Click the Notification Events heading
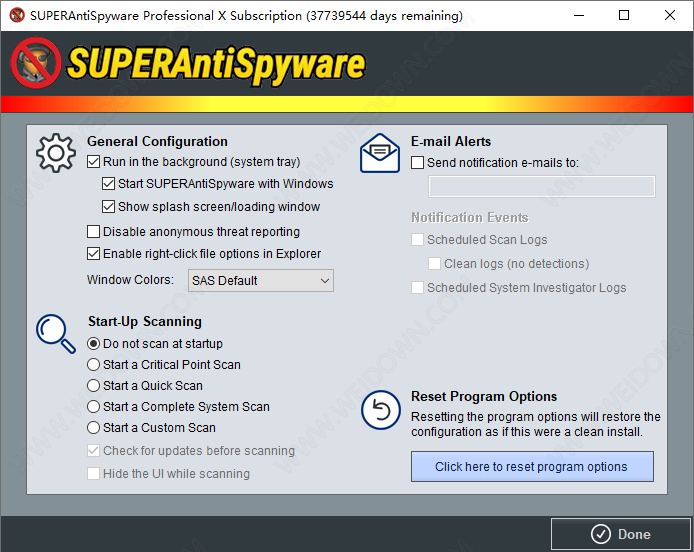Viewport: 694px width, 552px height. pyautogui.click(x=470, y=217)
